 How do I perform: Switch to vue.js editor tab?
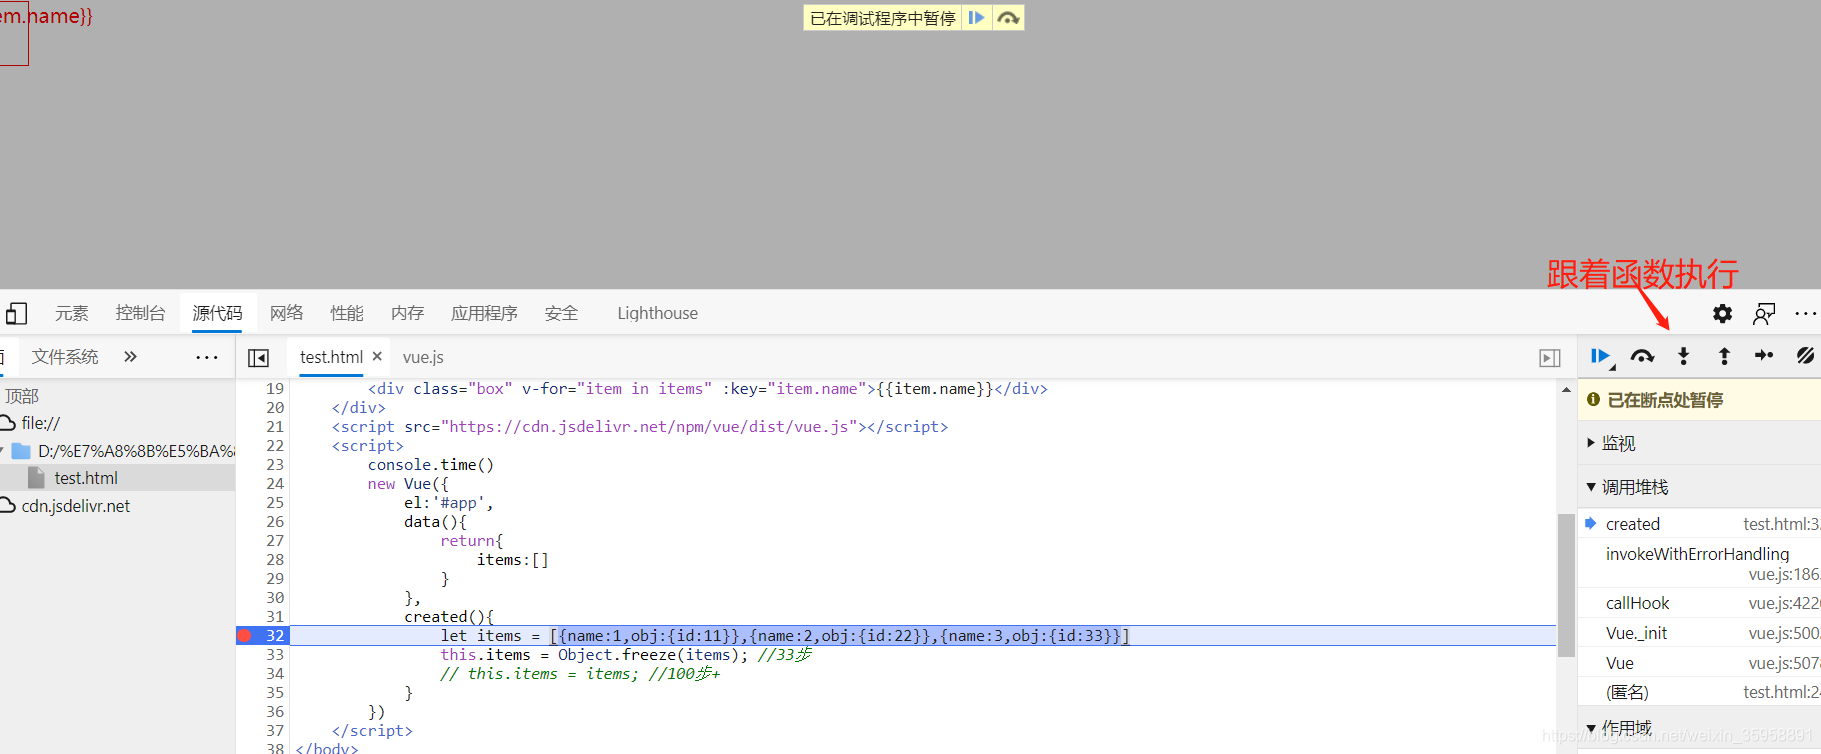pos(423,357)
